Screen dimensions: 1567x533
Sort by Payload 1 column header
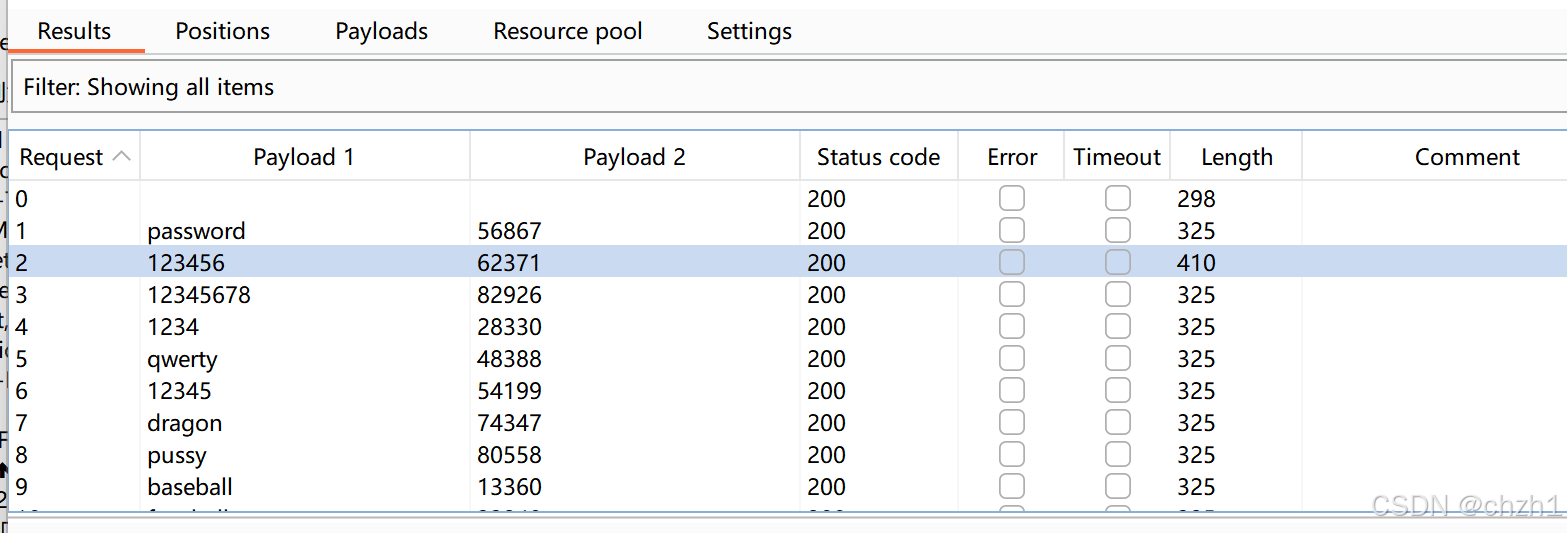[x=304, y=157]
